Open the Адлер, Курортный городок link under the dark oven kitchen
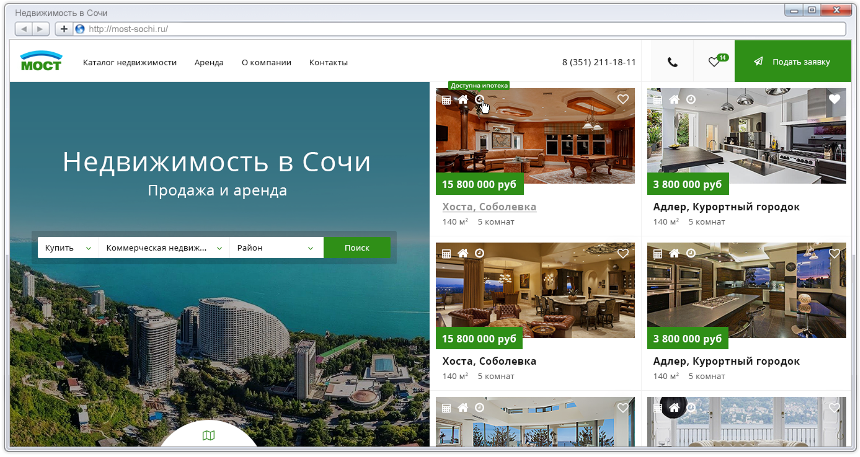 726,361
